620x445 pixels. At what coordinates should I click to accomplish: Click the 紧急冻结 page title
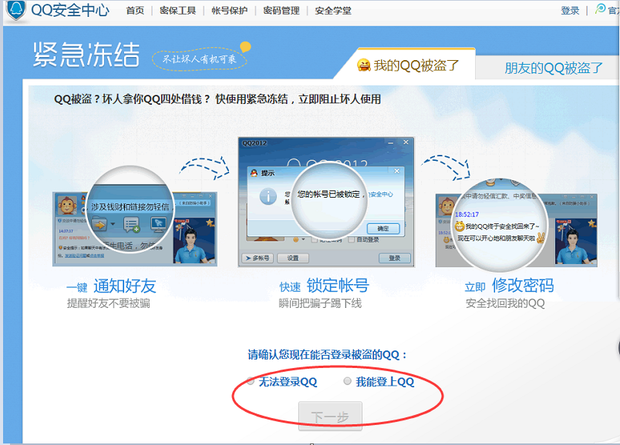pyautogui.click(x=86, y=54)
